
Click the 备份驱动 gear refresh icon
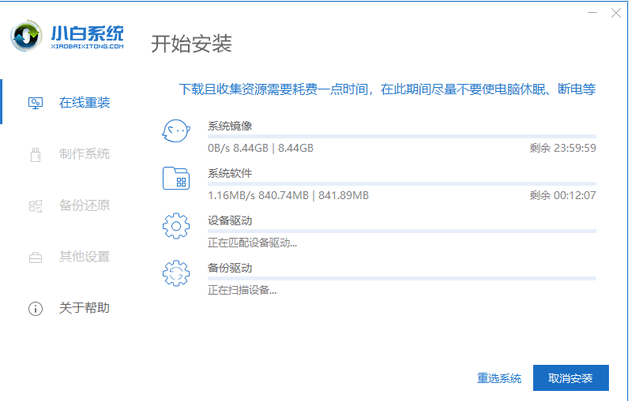[176, 273]
